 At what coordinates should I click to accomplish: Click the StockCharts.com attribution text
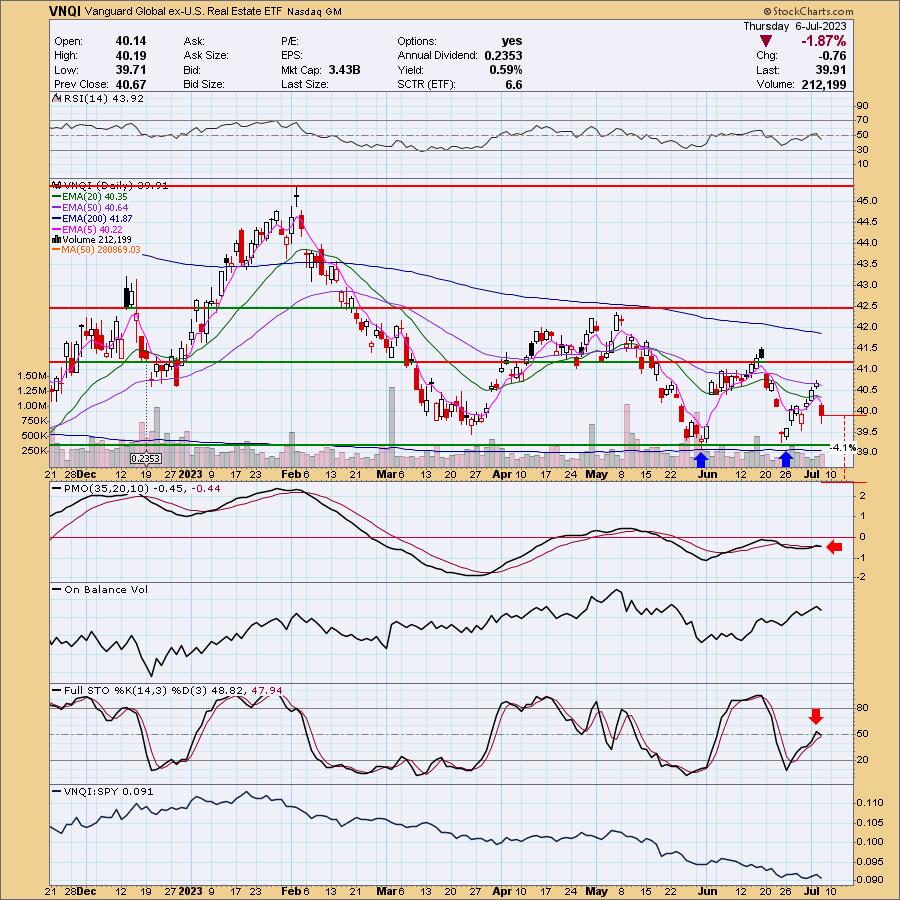808,11
